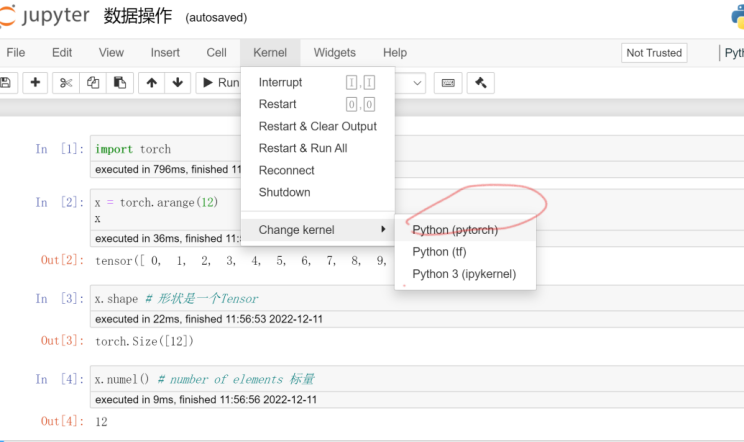Viewport: 744px width, 442px height.
Task: Click the x.shape code cell input
Action: point(418,298)
